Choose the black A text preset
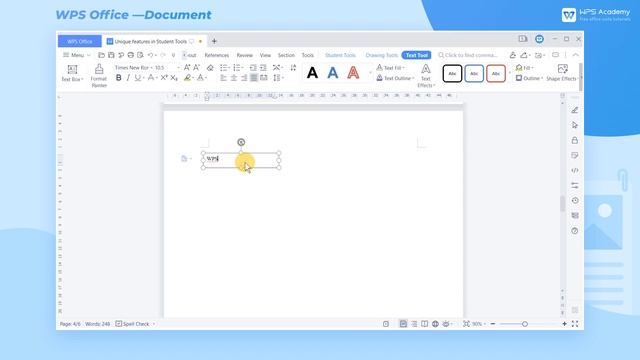This screenshot has height=360, width=640. [312, 73]
